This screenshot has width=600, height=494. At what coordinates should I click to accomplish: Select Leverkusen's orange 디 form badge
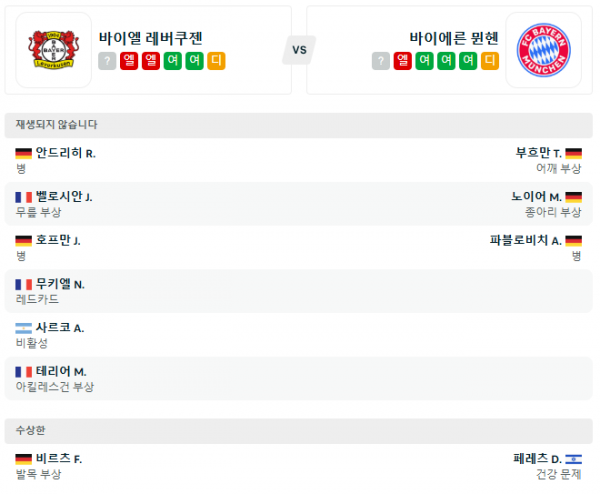click(x=216, y=61)
